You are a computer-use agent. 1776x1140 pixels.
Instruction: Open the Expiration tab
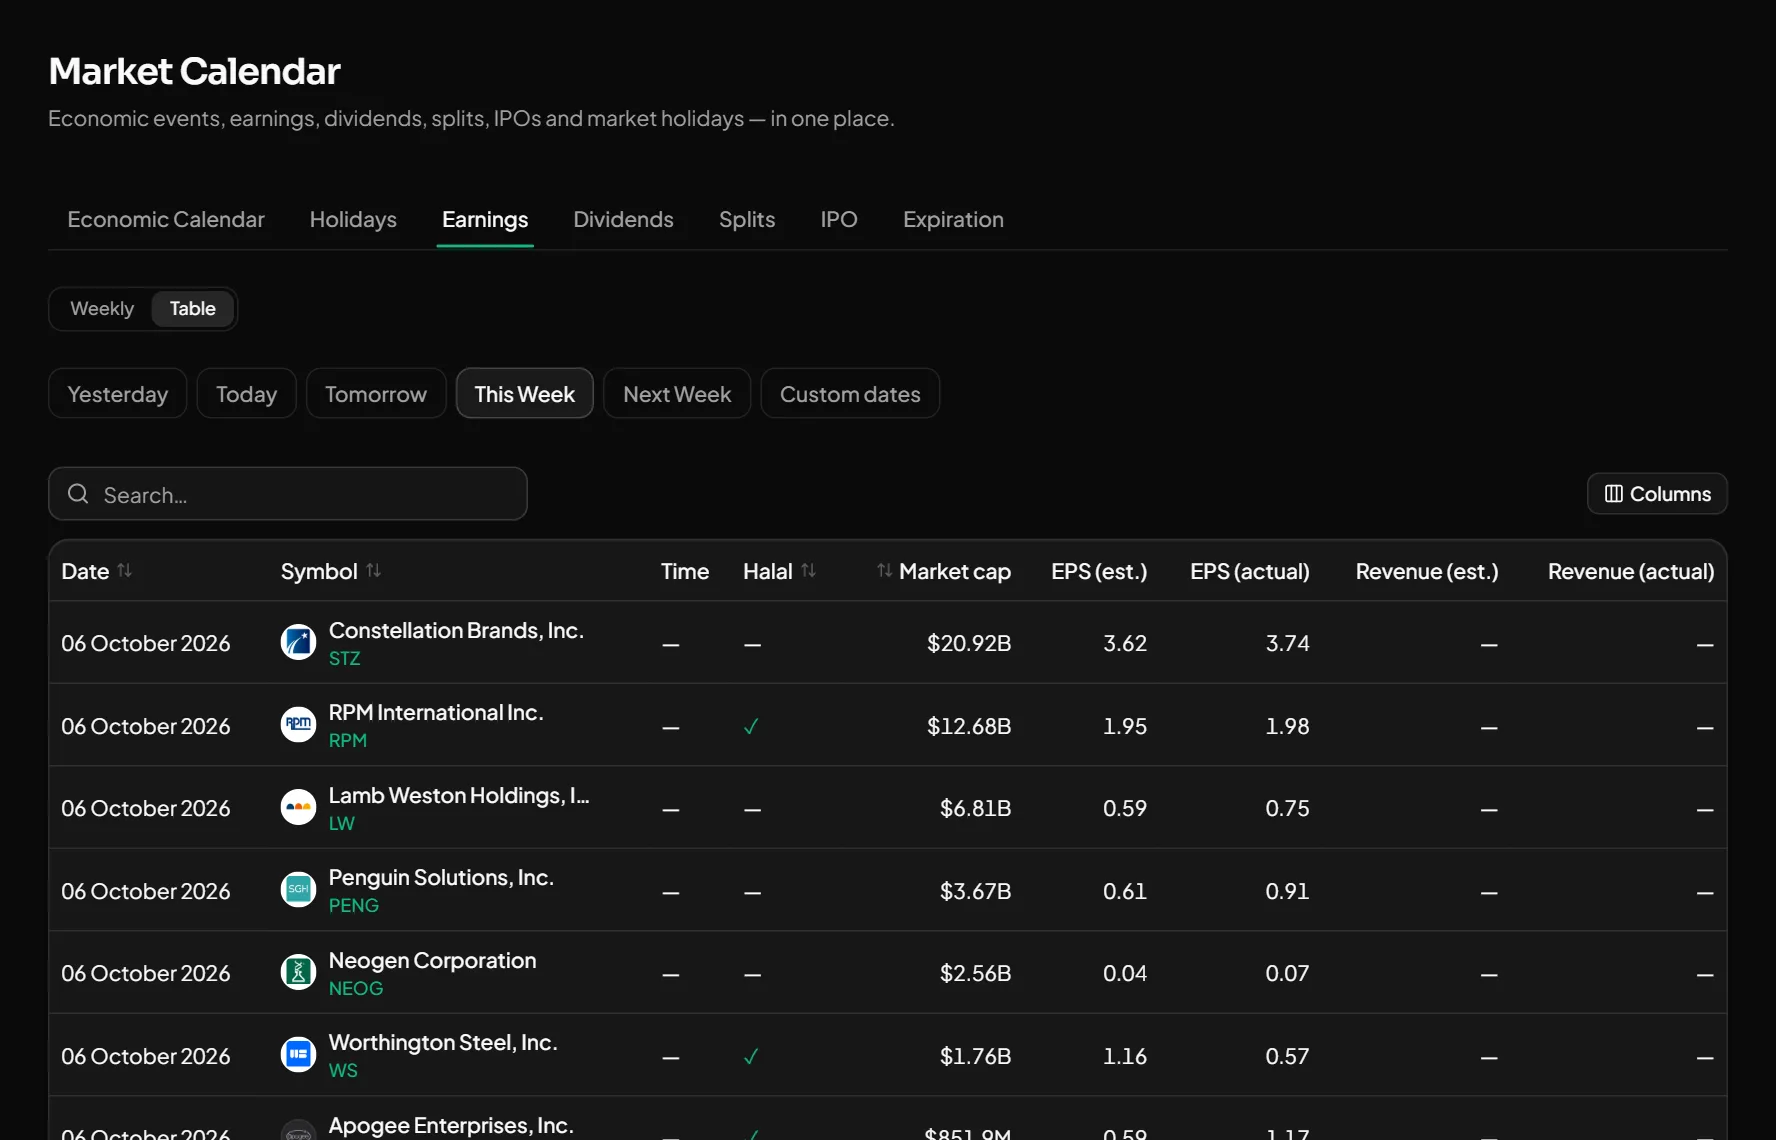[x=953, y=219]
